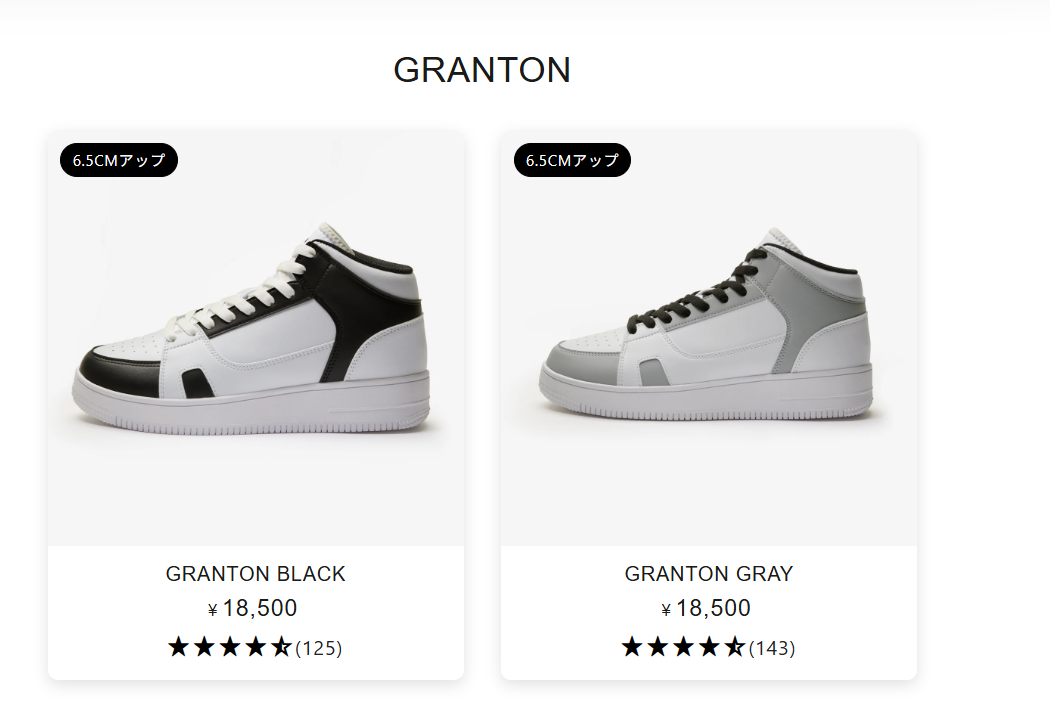Click the black and white sneaker image
The height and width of the screenshot is (706, 1050).
[256, 335]
